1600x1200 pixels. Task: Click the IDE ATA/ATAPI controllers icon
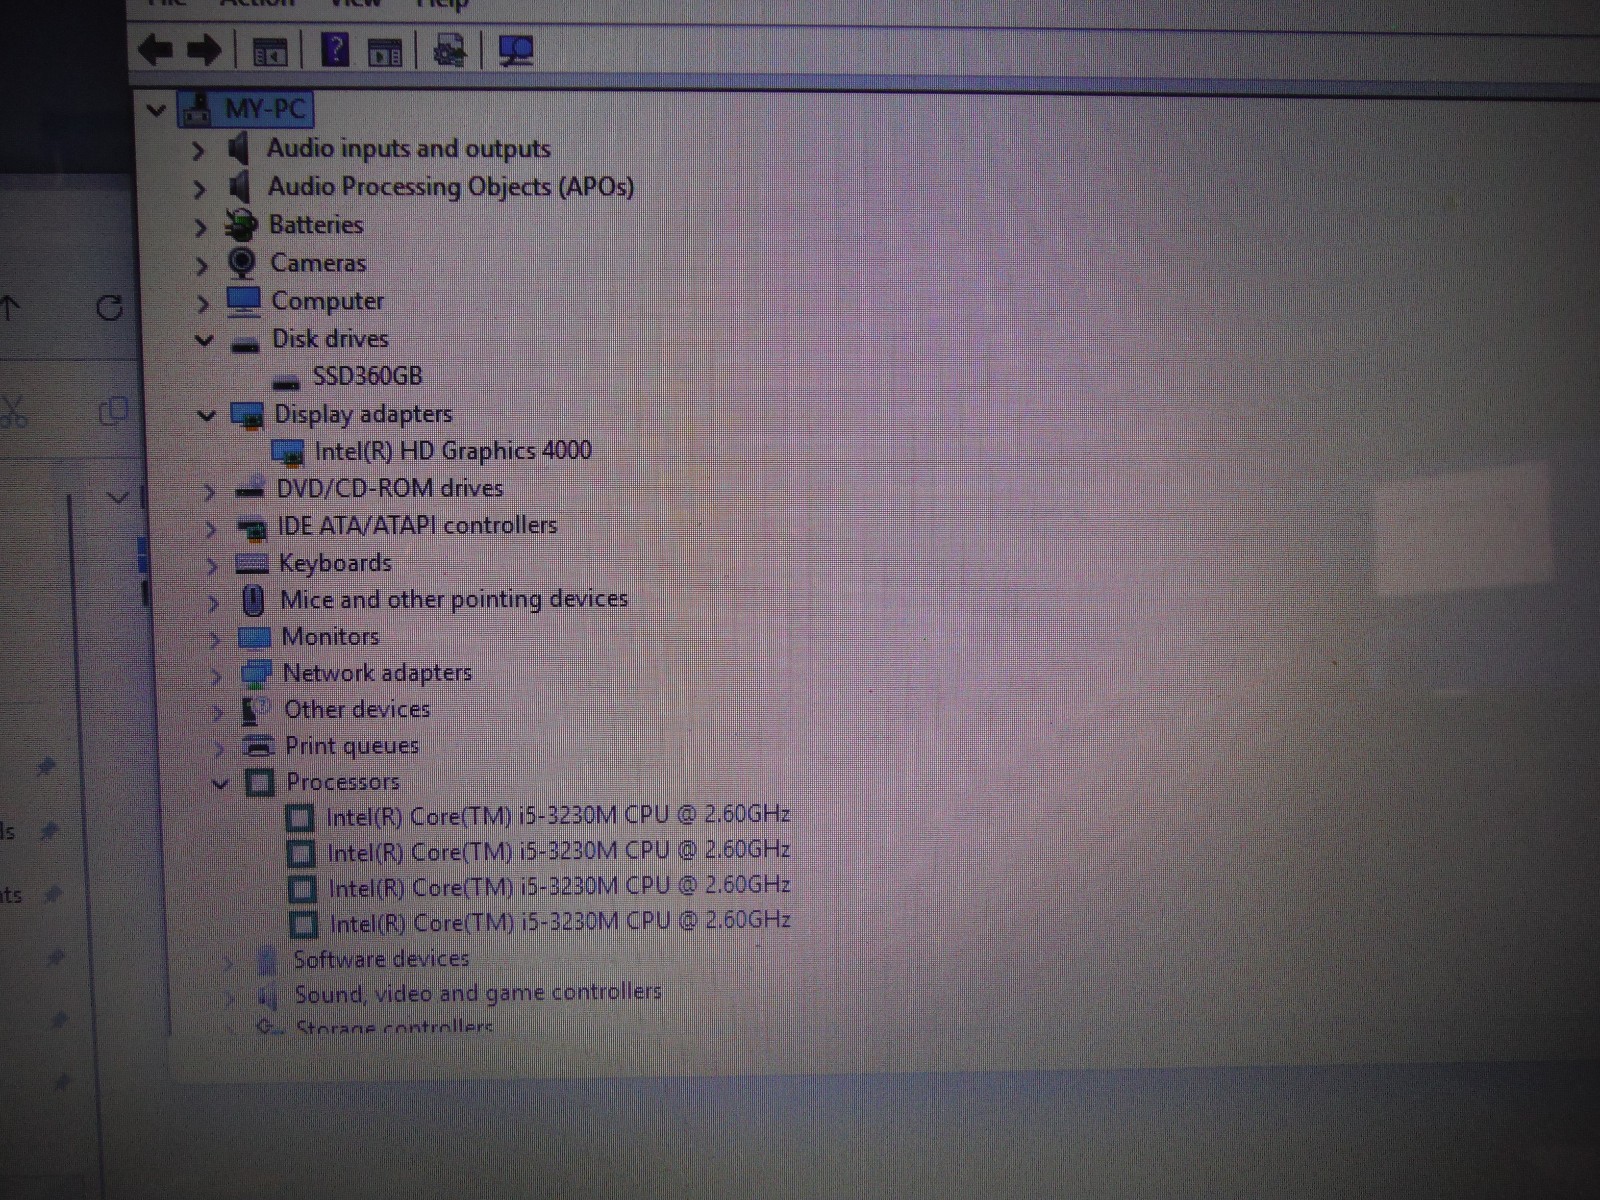[x=252, y=527]
